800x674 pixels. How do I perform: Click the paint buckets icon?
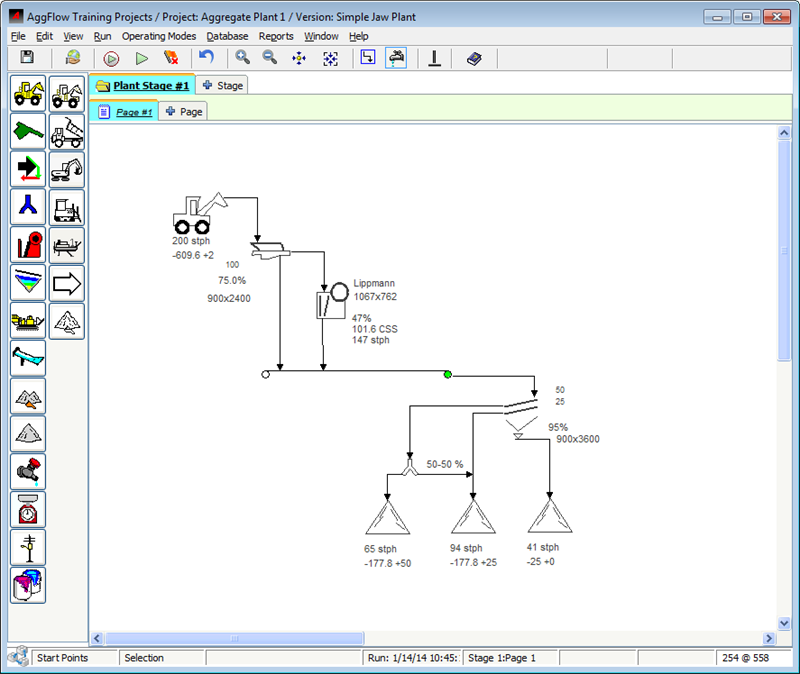point(28,585)
